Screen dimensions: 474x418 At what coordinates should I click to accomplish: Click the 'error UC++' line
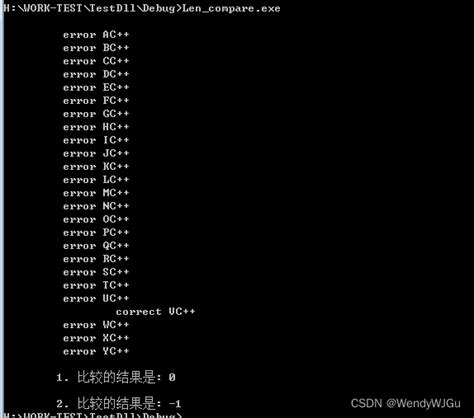96,299
